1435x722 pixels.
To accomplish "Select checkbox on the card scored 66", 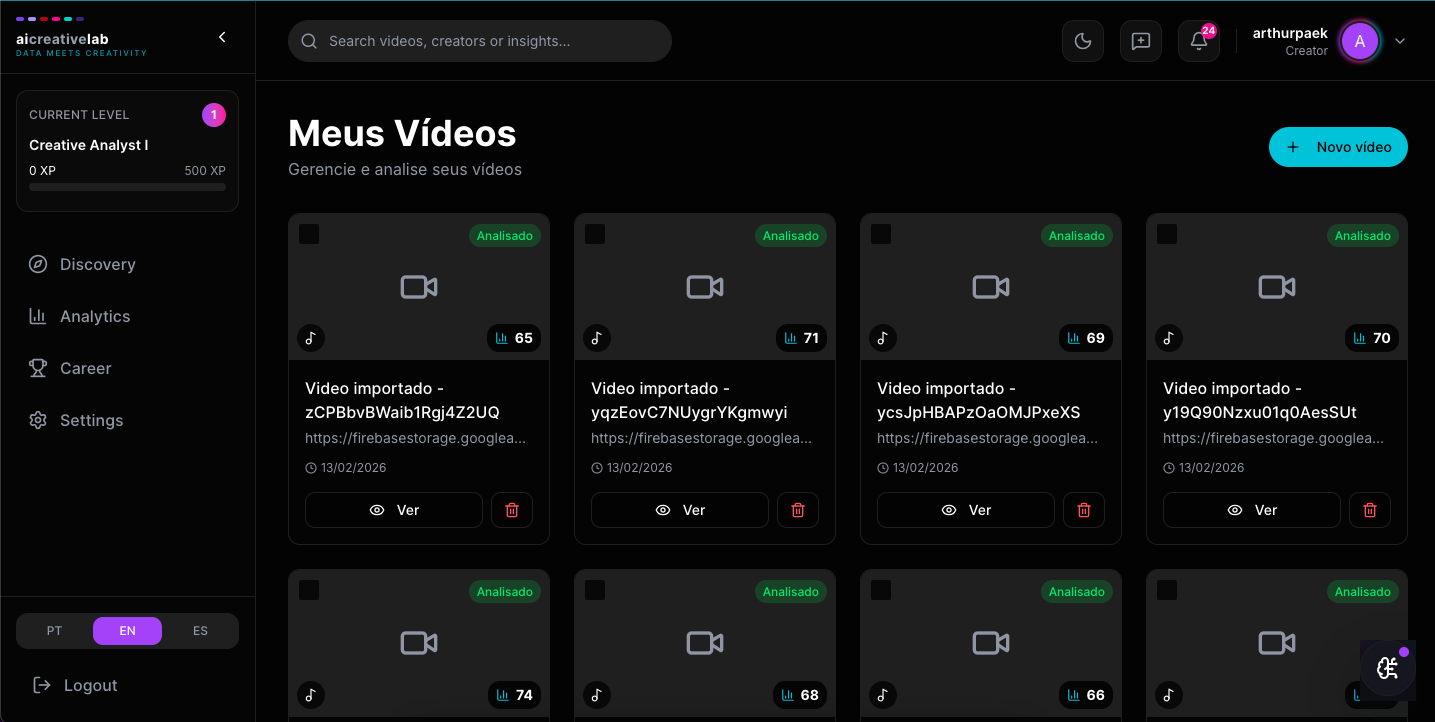I will pyautogui.click(x=881, y=590).
